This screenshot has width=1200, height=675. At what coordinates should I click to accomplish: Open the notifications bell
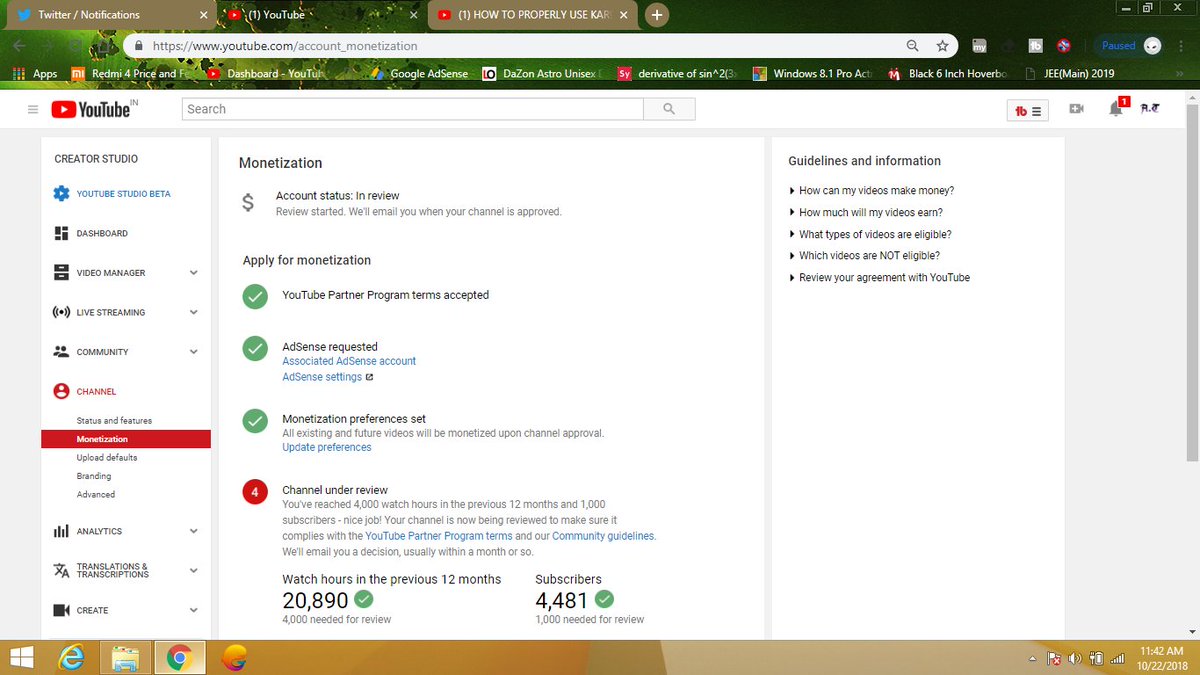1116,109
